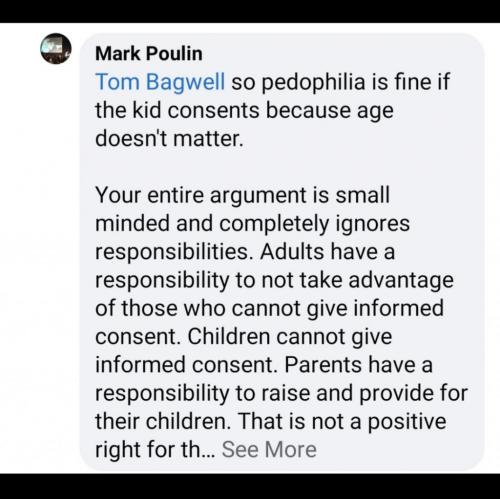Expand the comment with See More
This screenshot has height=499, width=500.
269,449
